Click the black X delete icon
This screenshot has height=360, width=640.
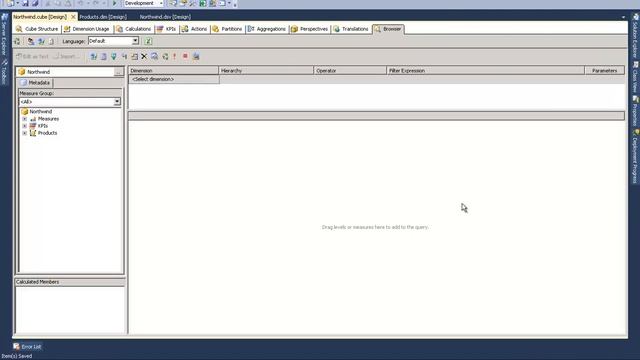[144, 56]
